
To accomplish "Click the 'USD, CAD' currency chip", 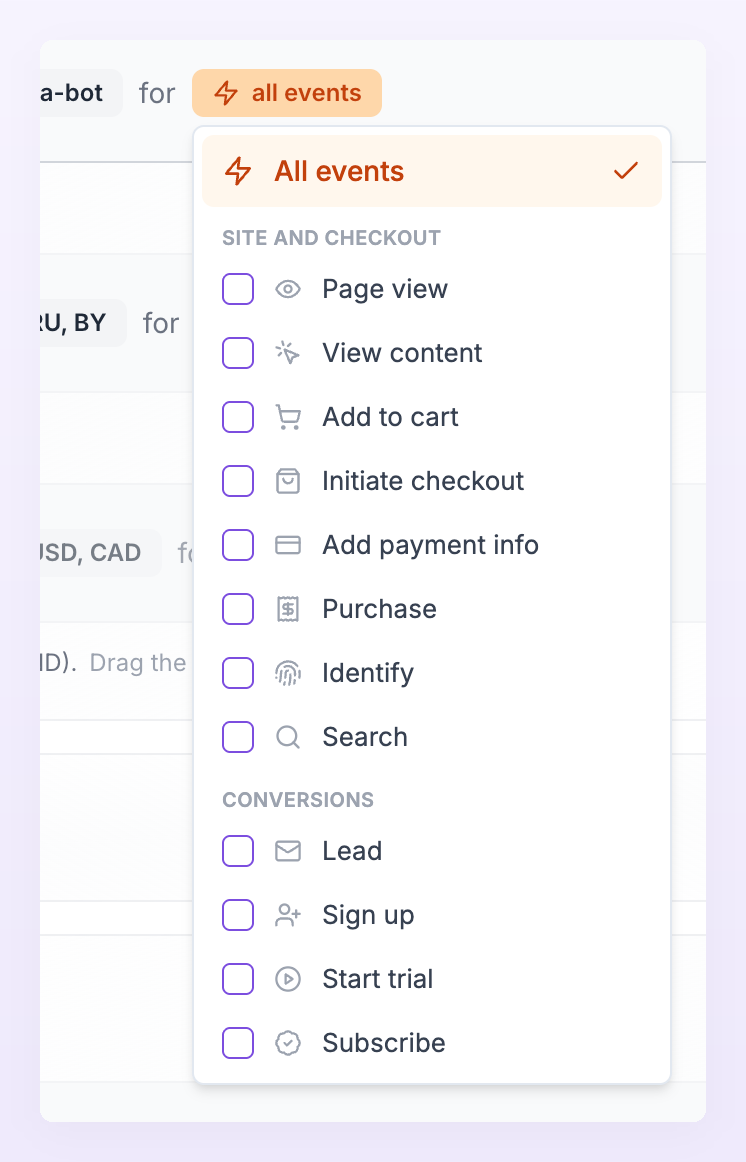I will click(100, 553).
